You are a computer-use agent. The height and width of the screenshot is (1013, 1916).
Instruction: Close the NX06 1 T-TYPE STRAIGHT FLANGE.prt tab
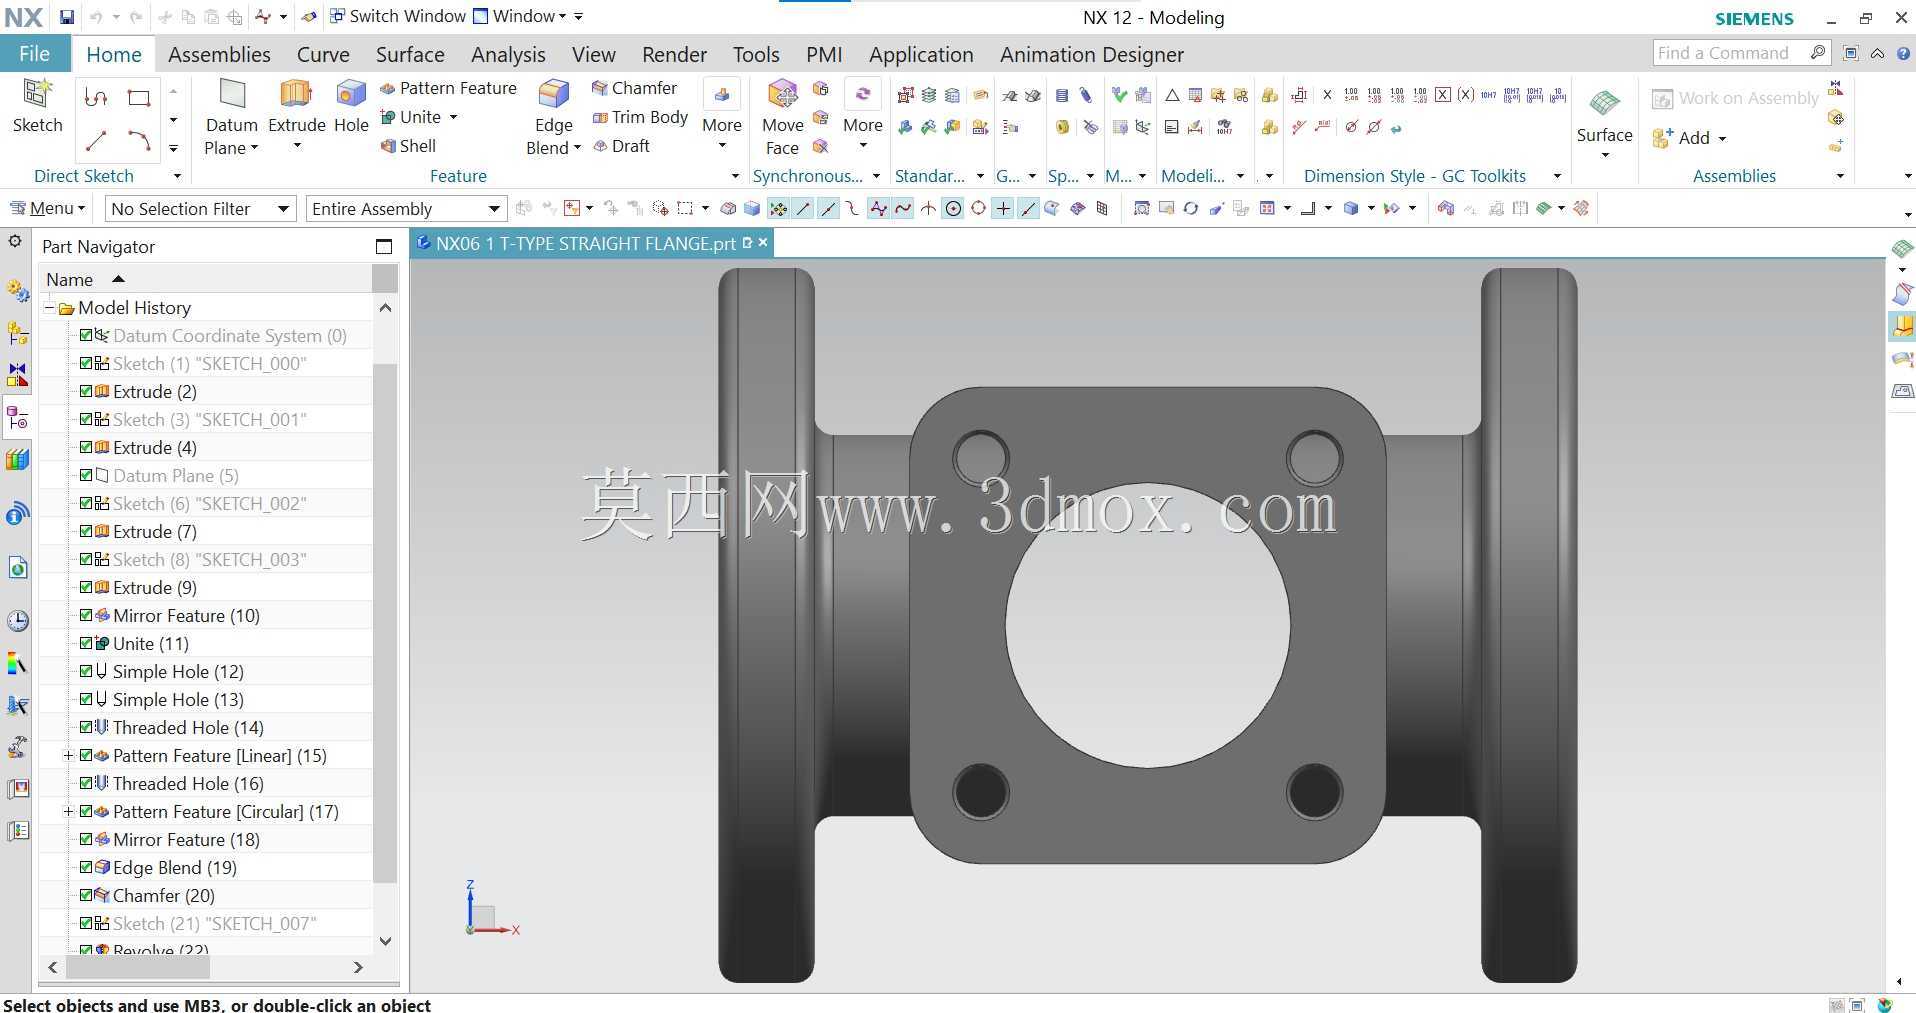[763, 243]
